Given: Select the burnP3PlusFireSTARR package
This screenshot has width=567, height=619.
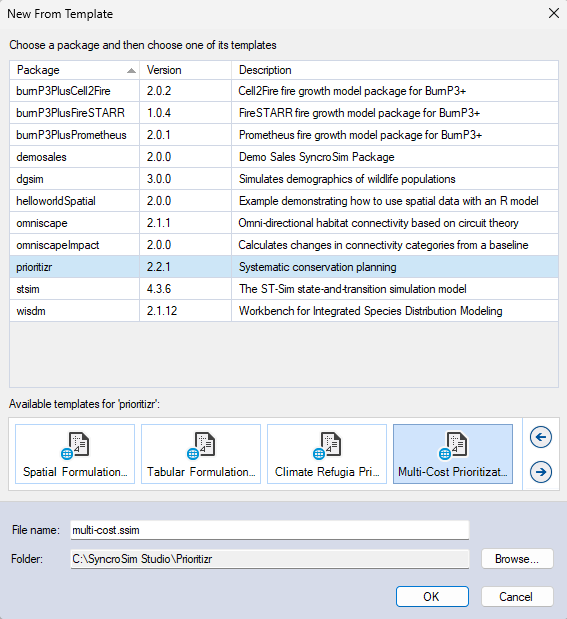Looking at the screenshot, I should tap(284, 113).
